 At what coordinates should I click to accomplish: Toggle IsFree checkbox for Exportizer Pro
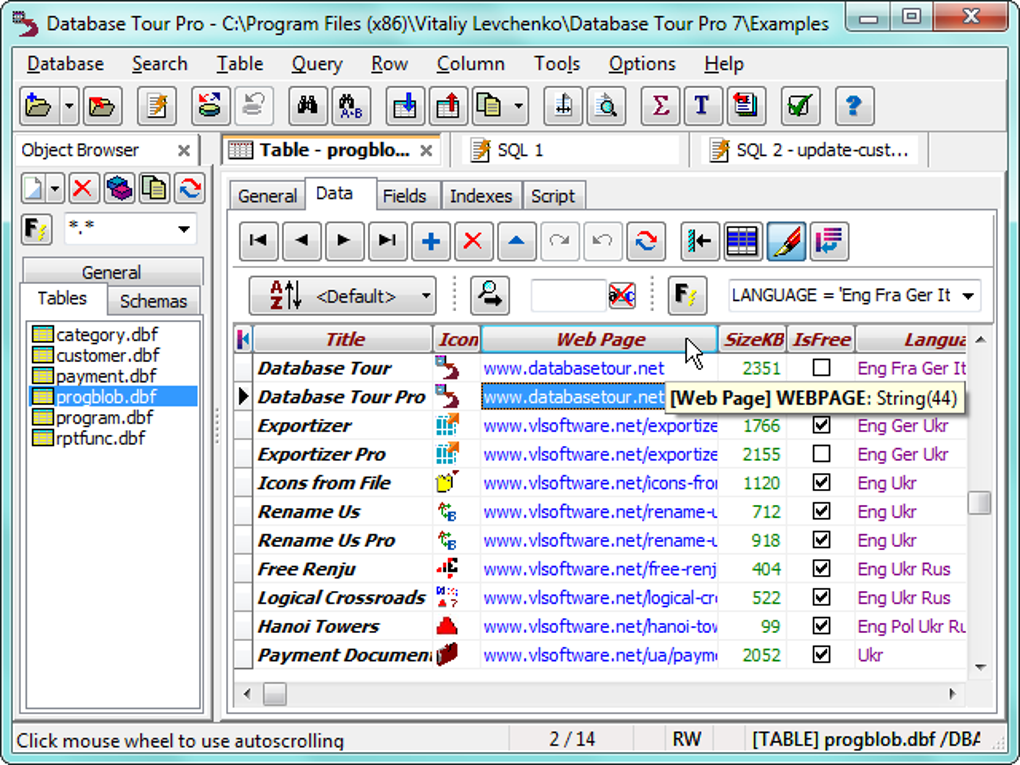click(822, 454)
